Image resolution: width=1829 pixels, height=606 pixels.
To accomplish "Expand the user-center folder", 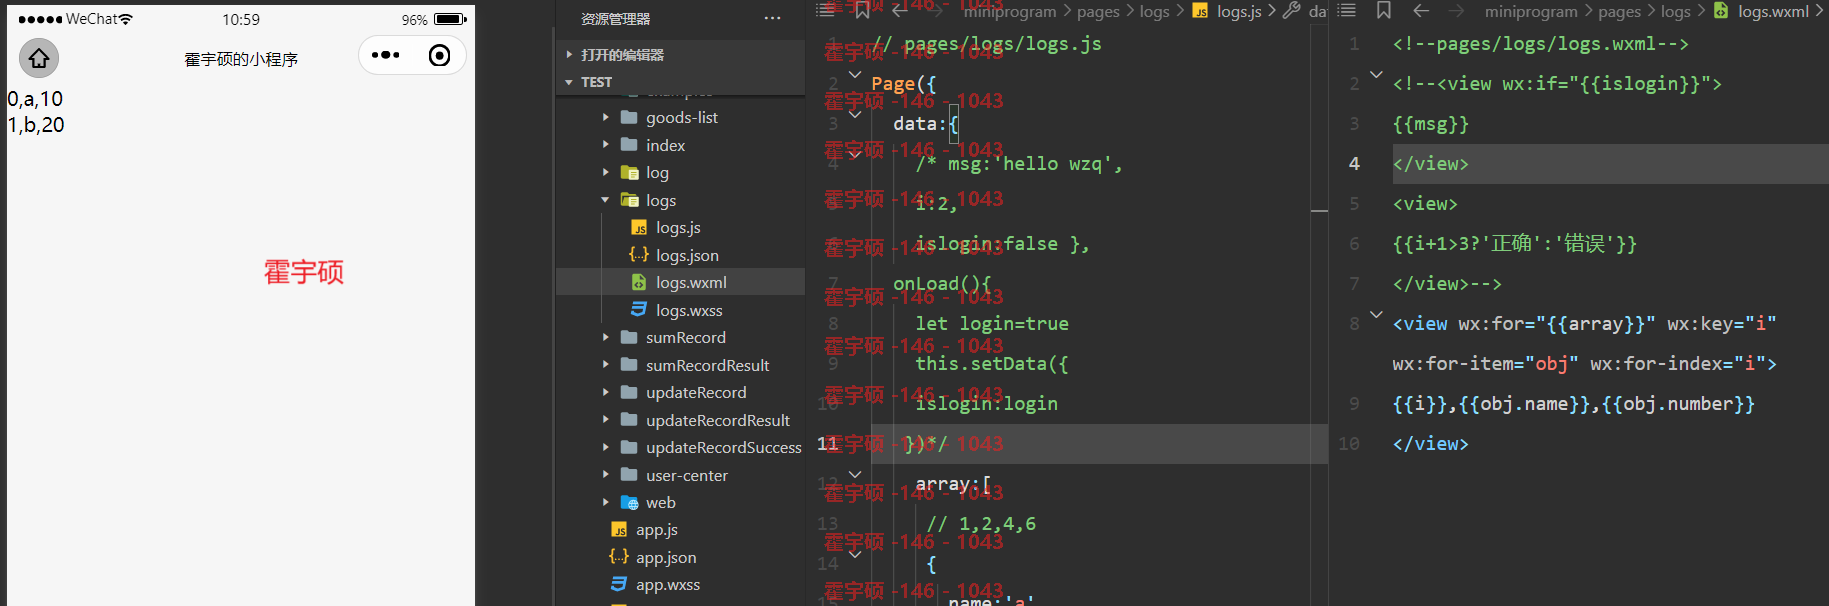I will click(x=605, y=475).
